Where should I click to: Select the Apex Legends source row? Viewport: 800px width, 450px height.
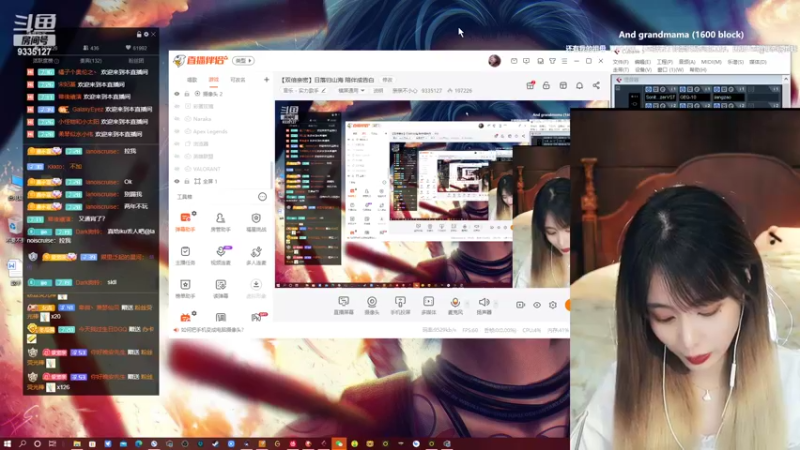pos(221,131)
